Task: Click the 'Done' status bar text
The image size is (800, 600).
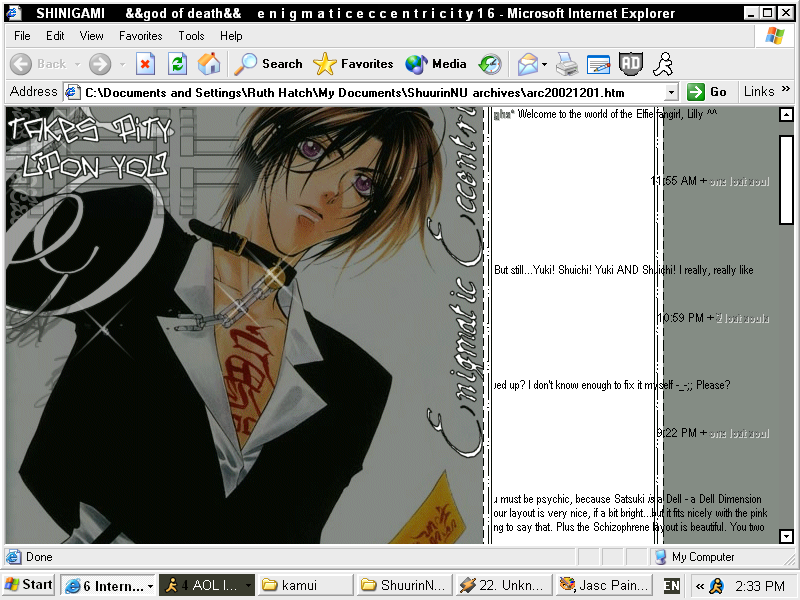Action: tap(39, 557)
